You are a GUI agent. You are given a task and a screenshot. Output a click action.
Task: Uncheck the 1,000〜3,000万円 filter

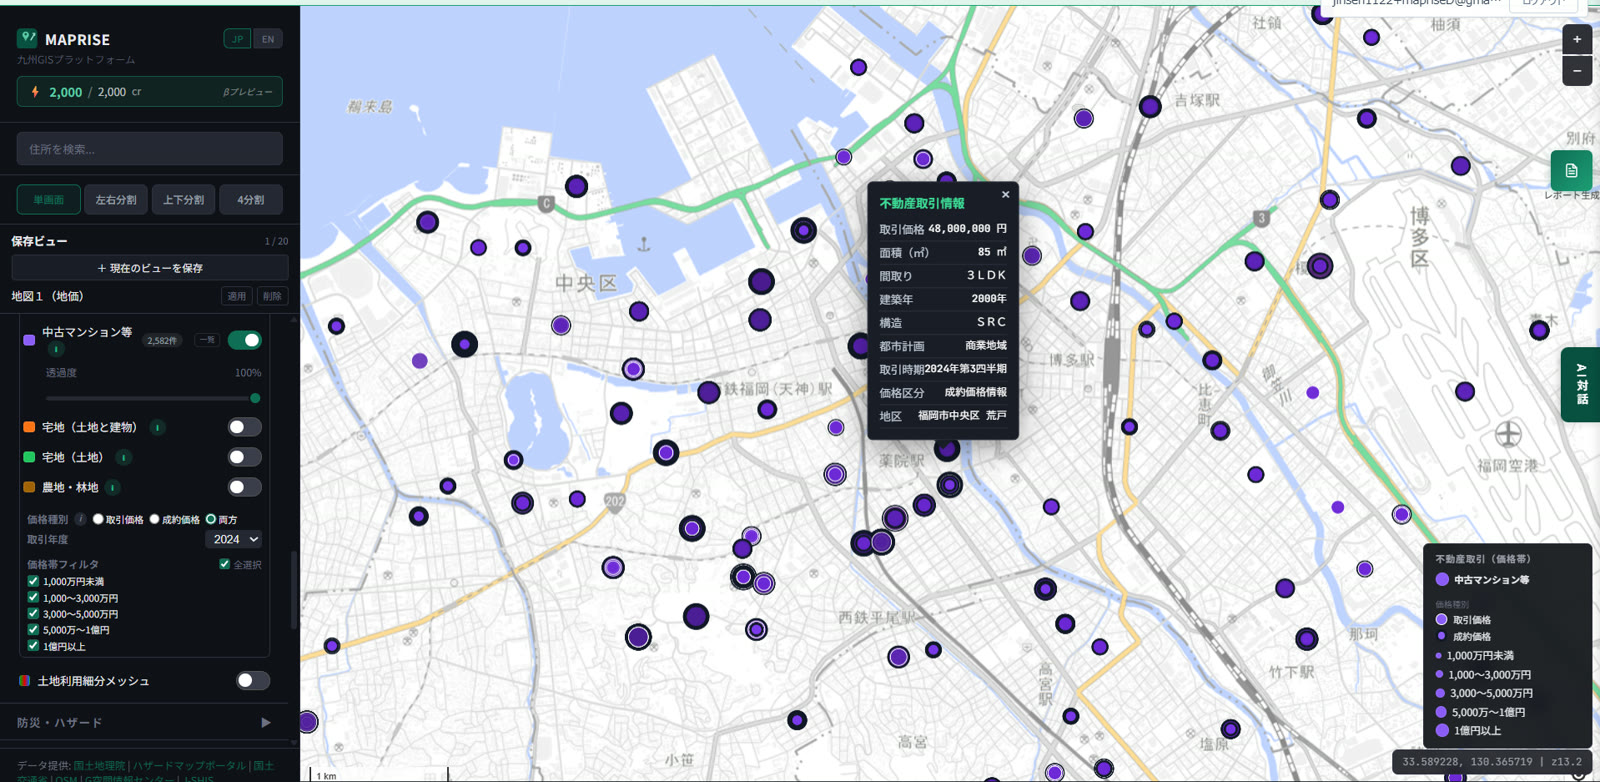33,598
